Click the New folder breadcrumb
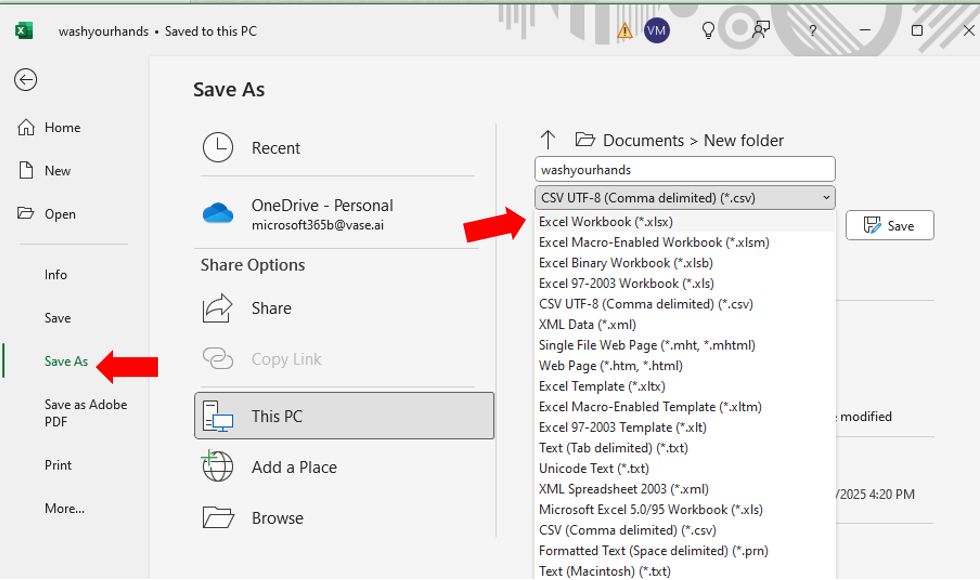The height and width of the screenshot is (580, 980). click(x=743, y=141)
